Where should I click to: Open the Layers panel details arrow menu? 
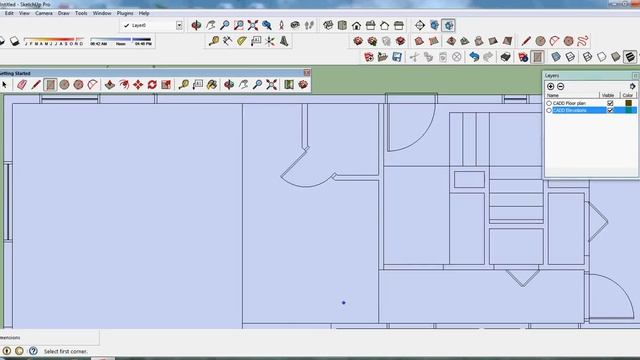(632, 87)
